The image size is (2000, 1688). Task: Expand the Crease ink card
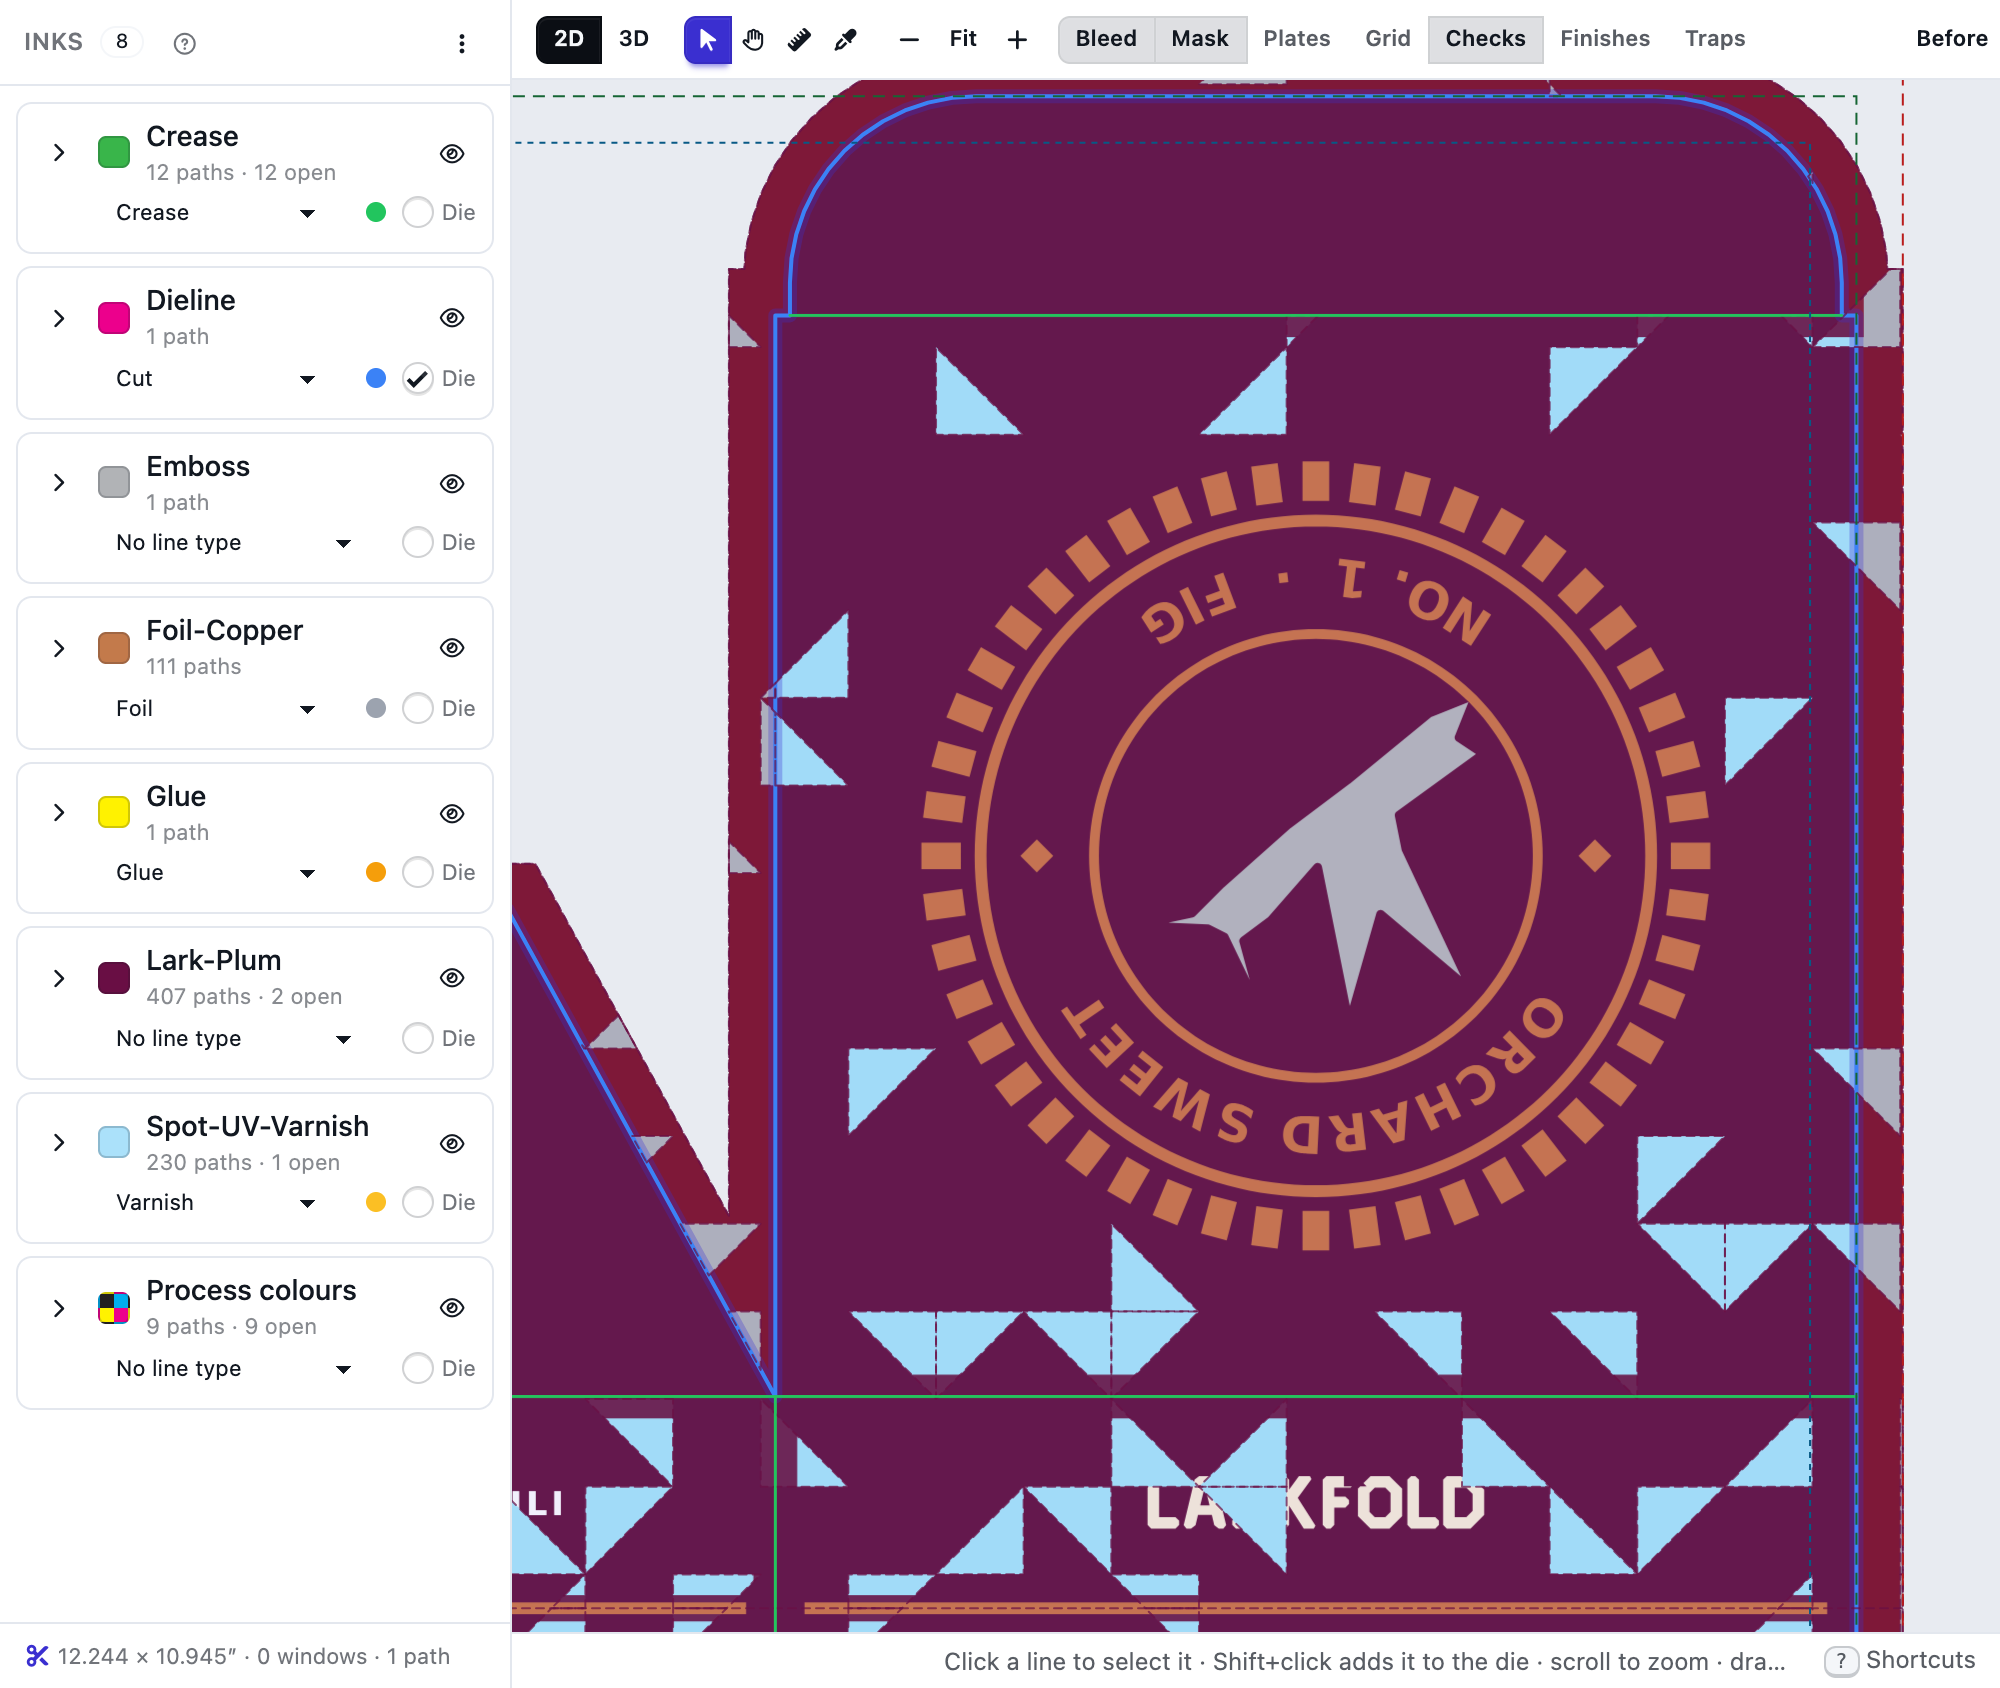click(x=59, y=153)
